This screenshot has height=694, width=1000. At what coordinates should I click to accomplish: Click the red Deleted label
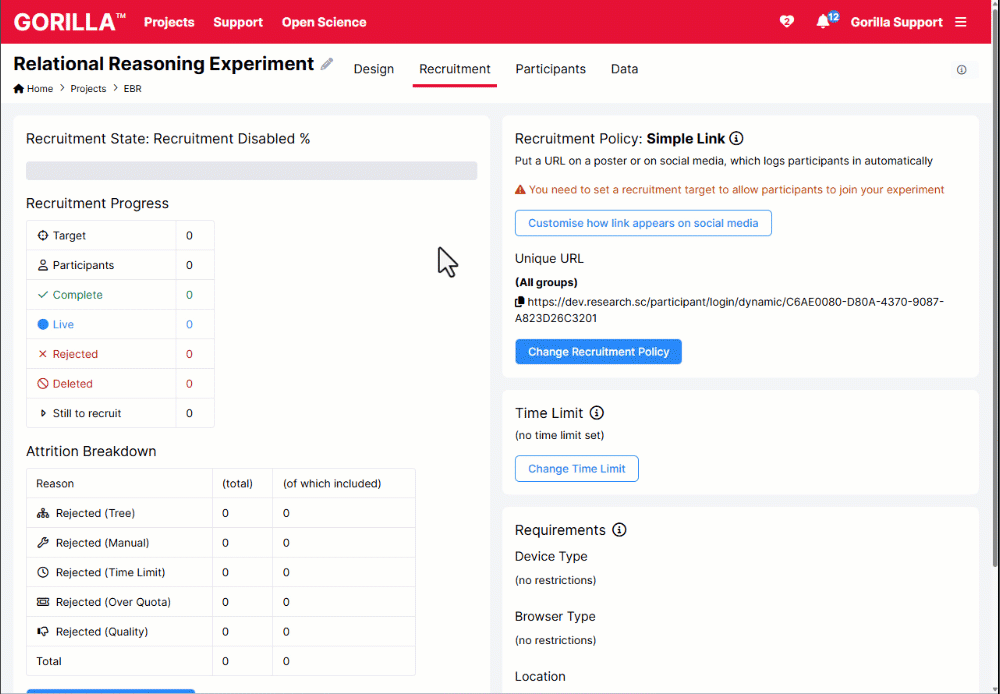[x=73, y=383]
